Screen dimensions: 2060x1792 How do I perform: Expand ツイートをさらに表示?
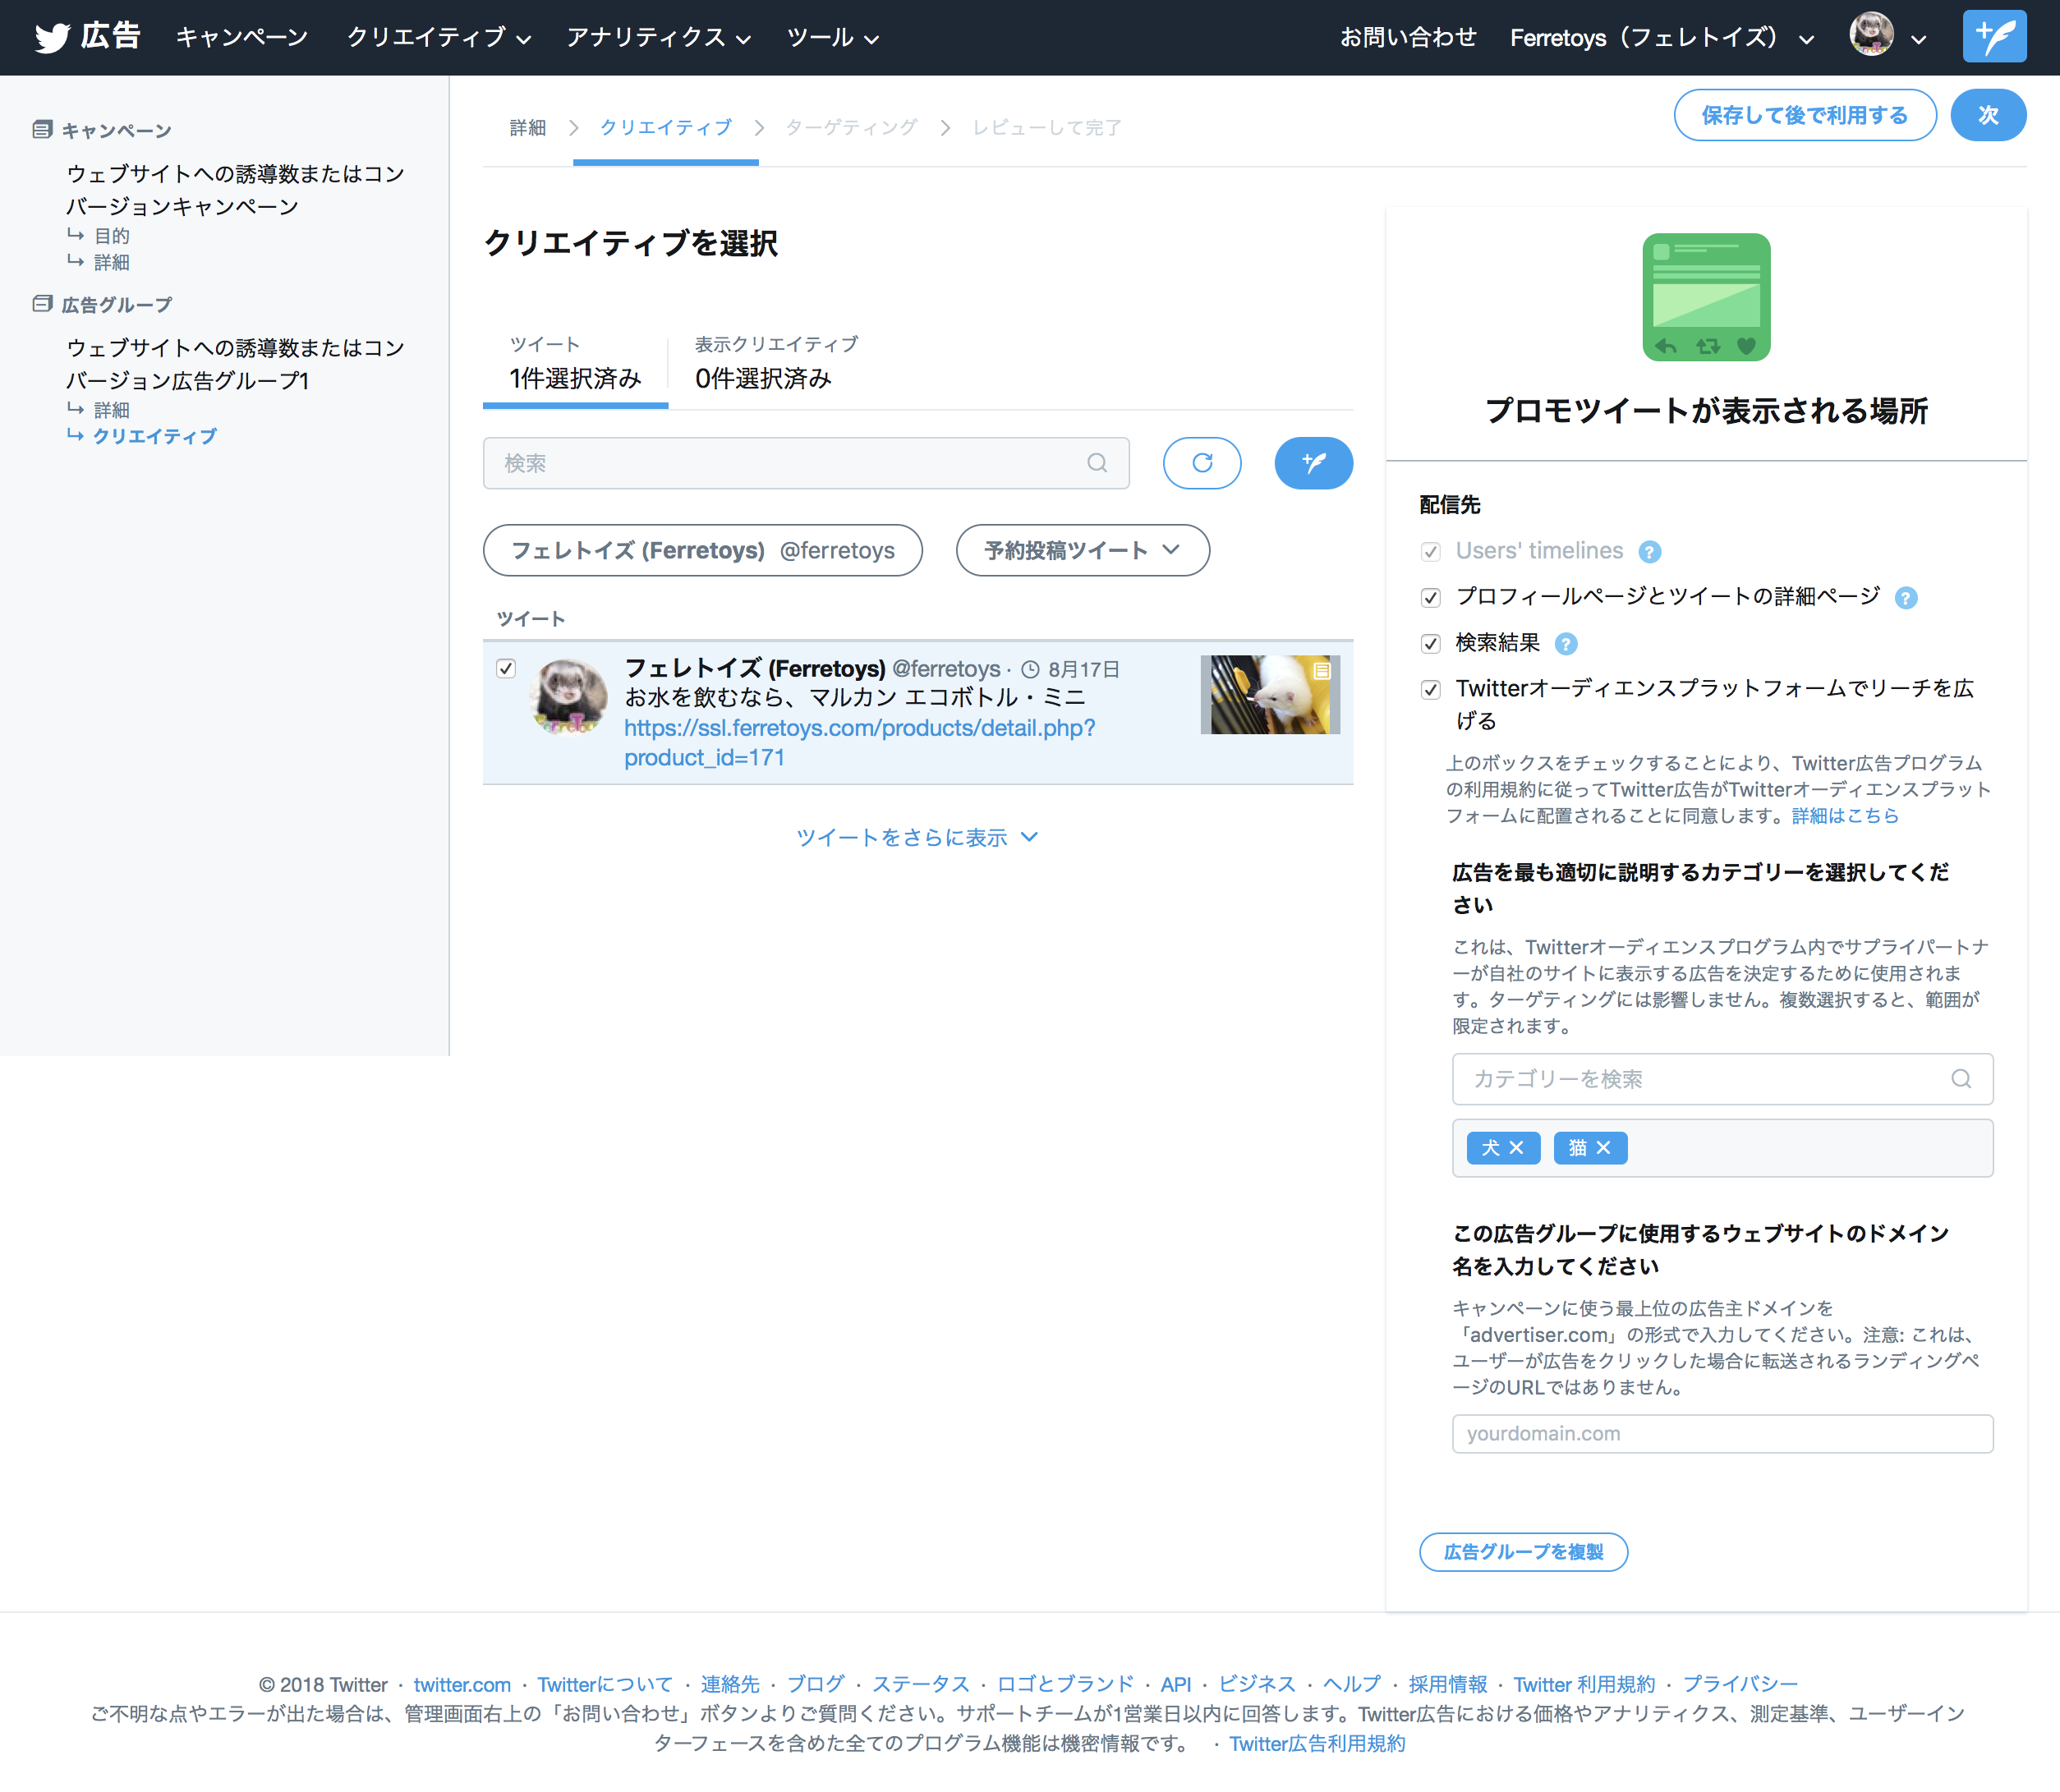(x=917, y=837)
